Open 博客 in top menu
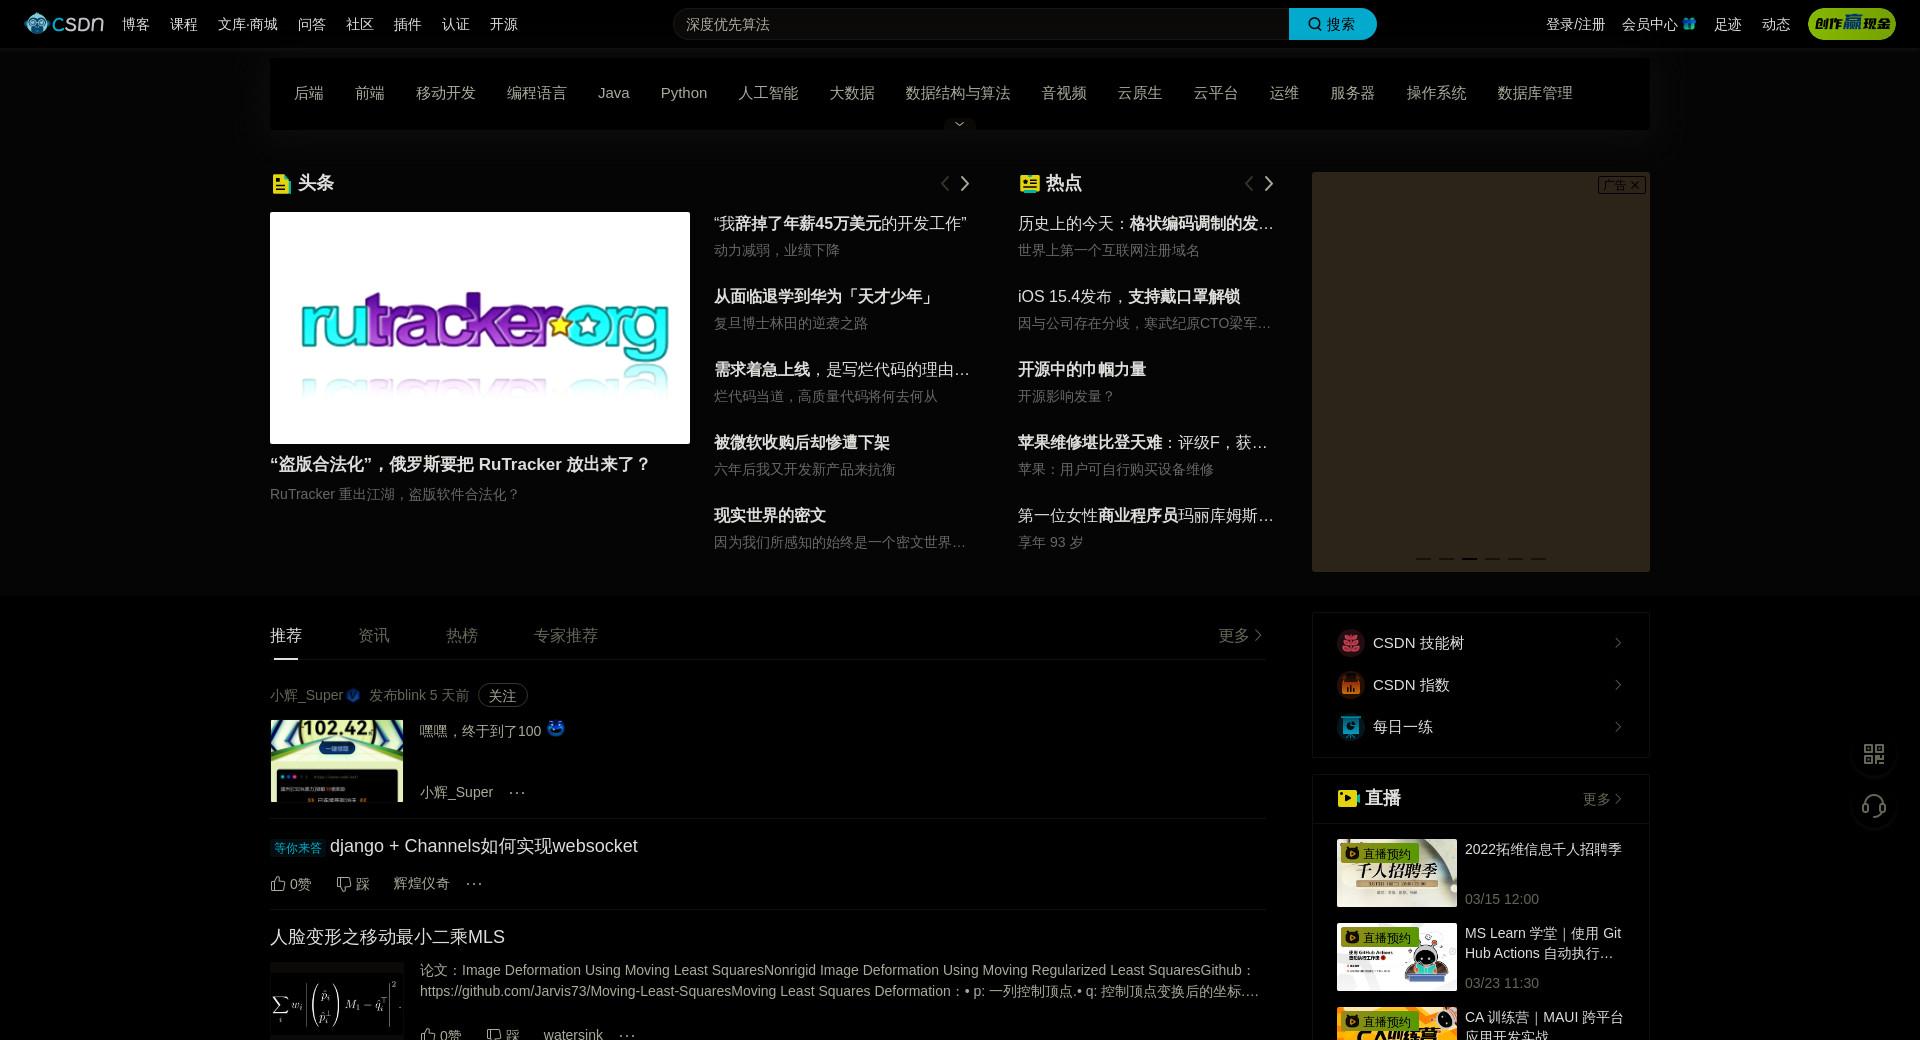Screen dimensions: 1920x1040 136,24
